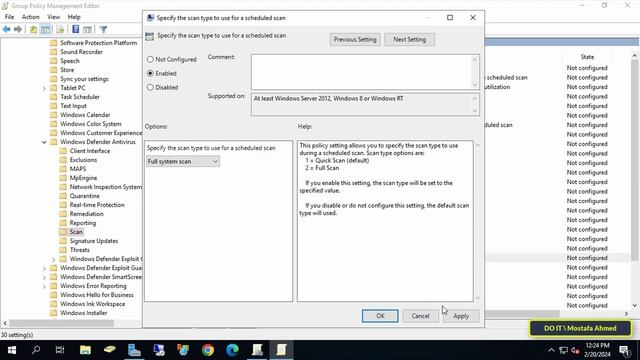Collapse the Windows Defender Antivirus tree node
This screenshot has height=360, width=640.
[x=44, y=142]
